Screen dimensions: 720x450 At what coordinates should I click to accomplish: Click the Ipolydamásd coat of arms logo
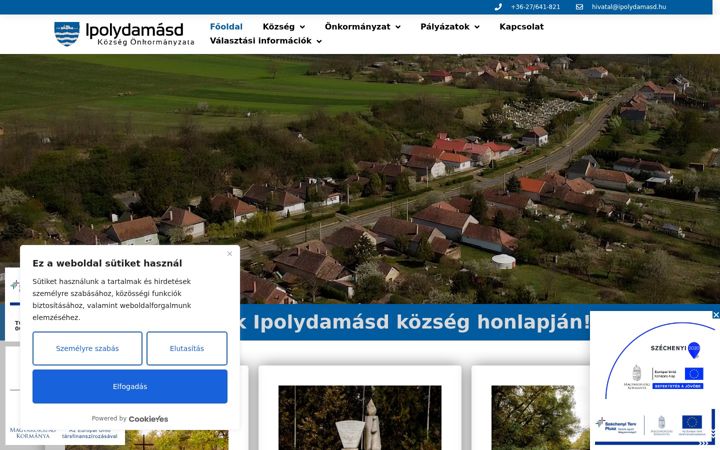pyautogui.click(x=67, y=34)
